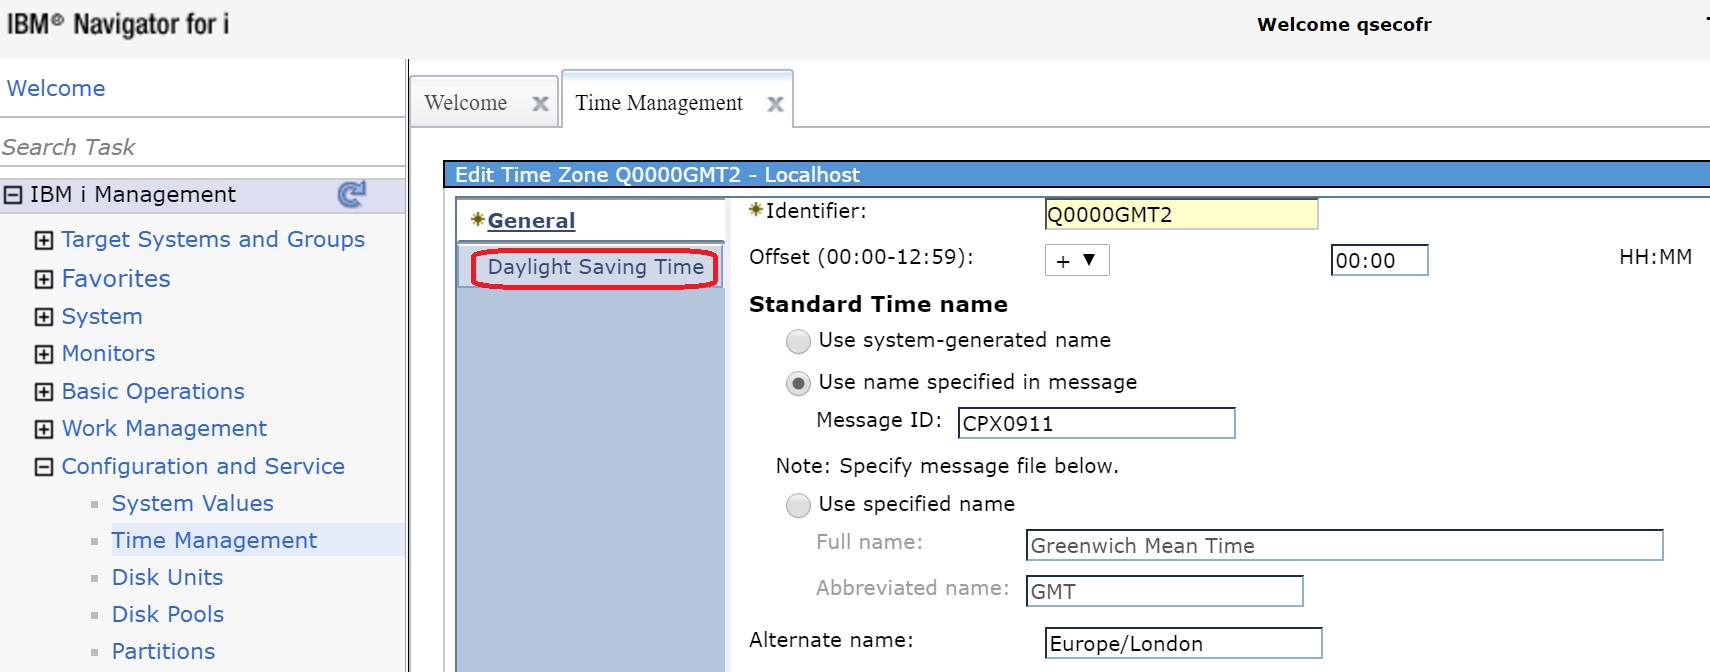Collapse the Configuration and Service node

pyautogui.click(x=44, y=467)
